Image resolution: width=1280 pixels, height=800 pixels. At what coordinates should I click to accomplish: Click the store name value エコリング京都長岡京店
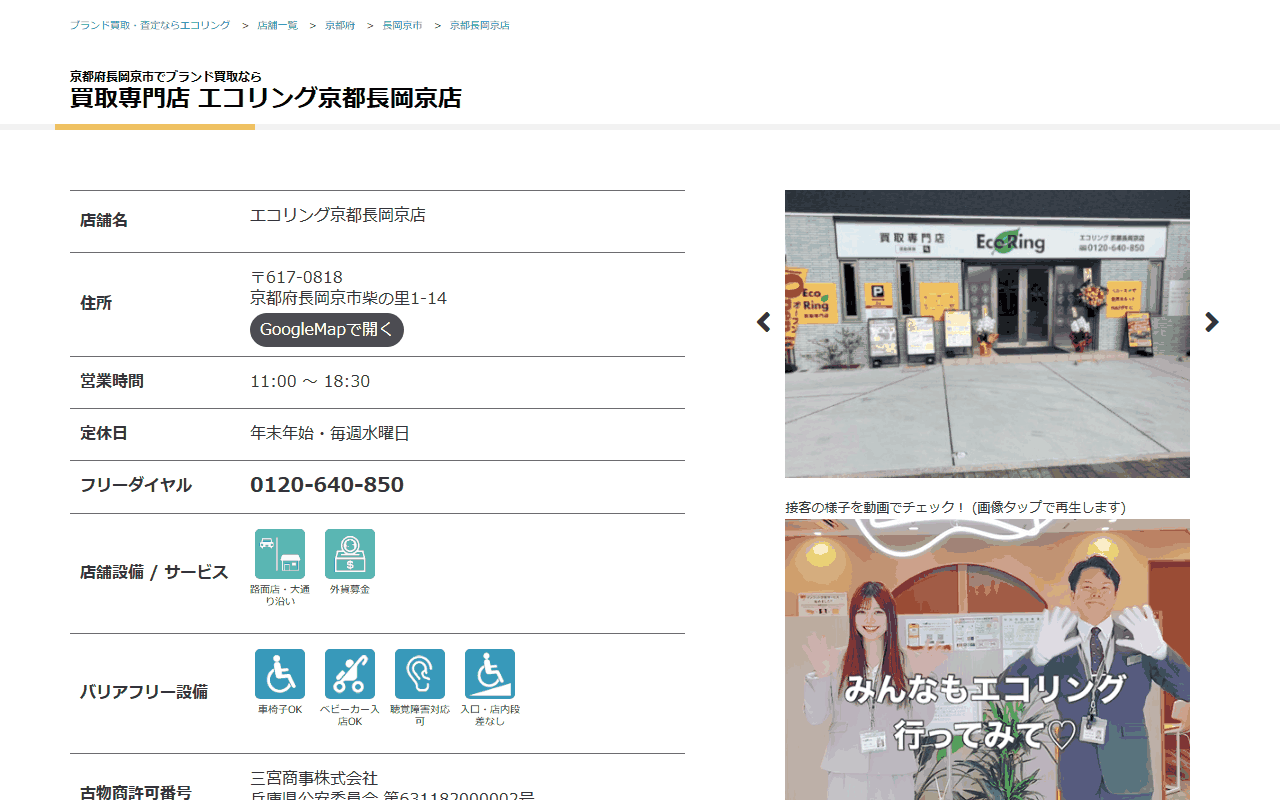338,215
